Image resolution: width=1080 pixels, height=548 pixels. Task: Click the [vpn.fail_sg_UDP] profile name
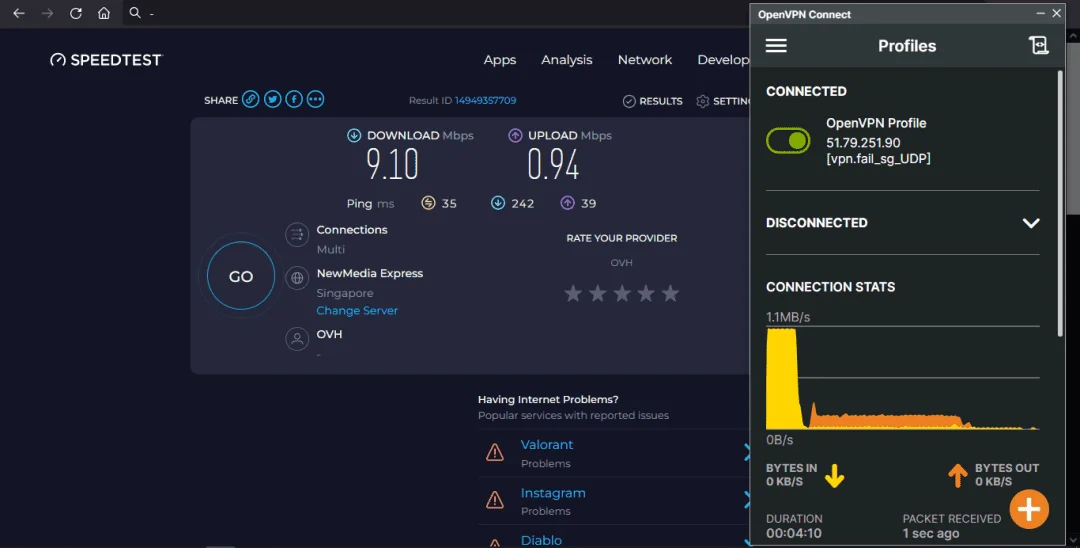[878, 159]
